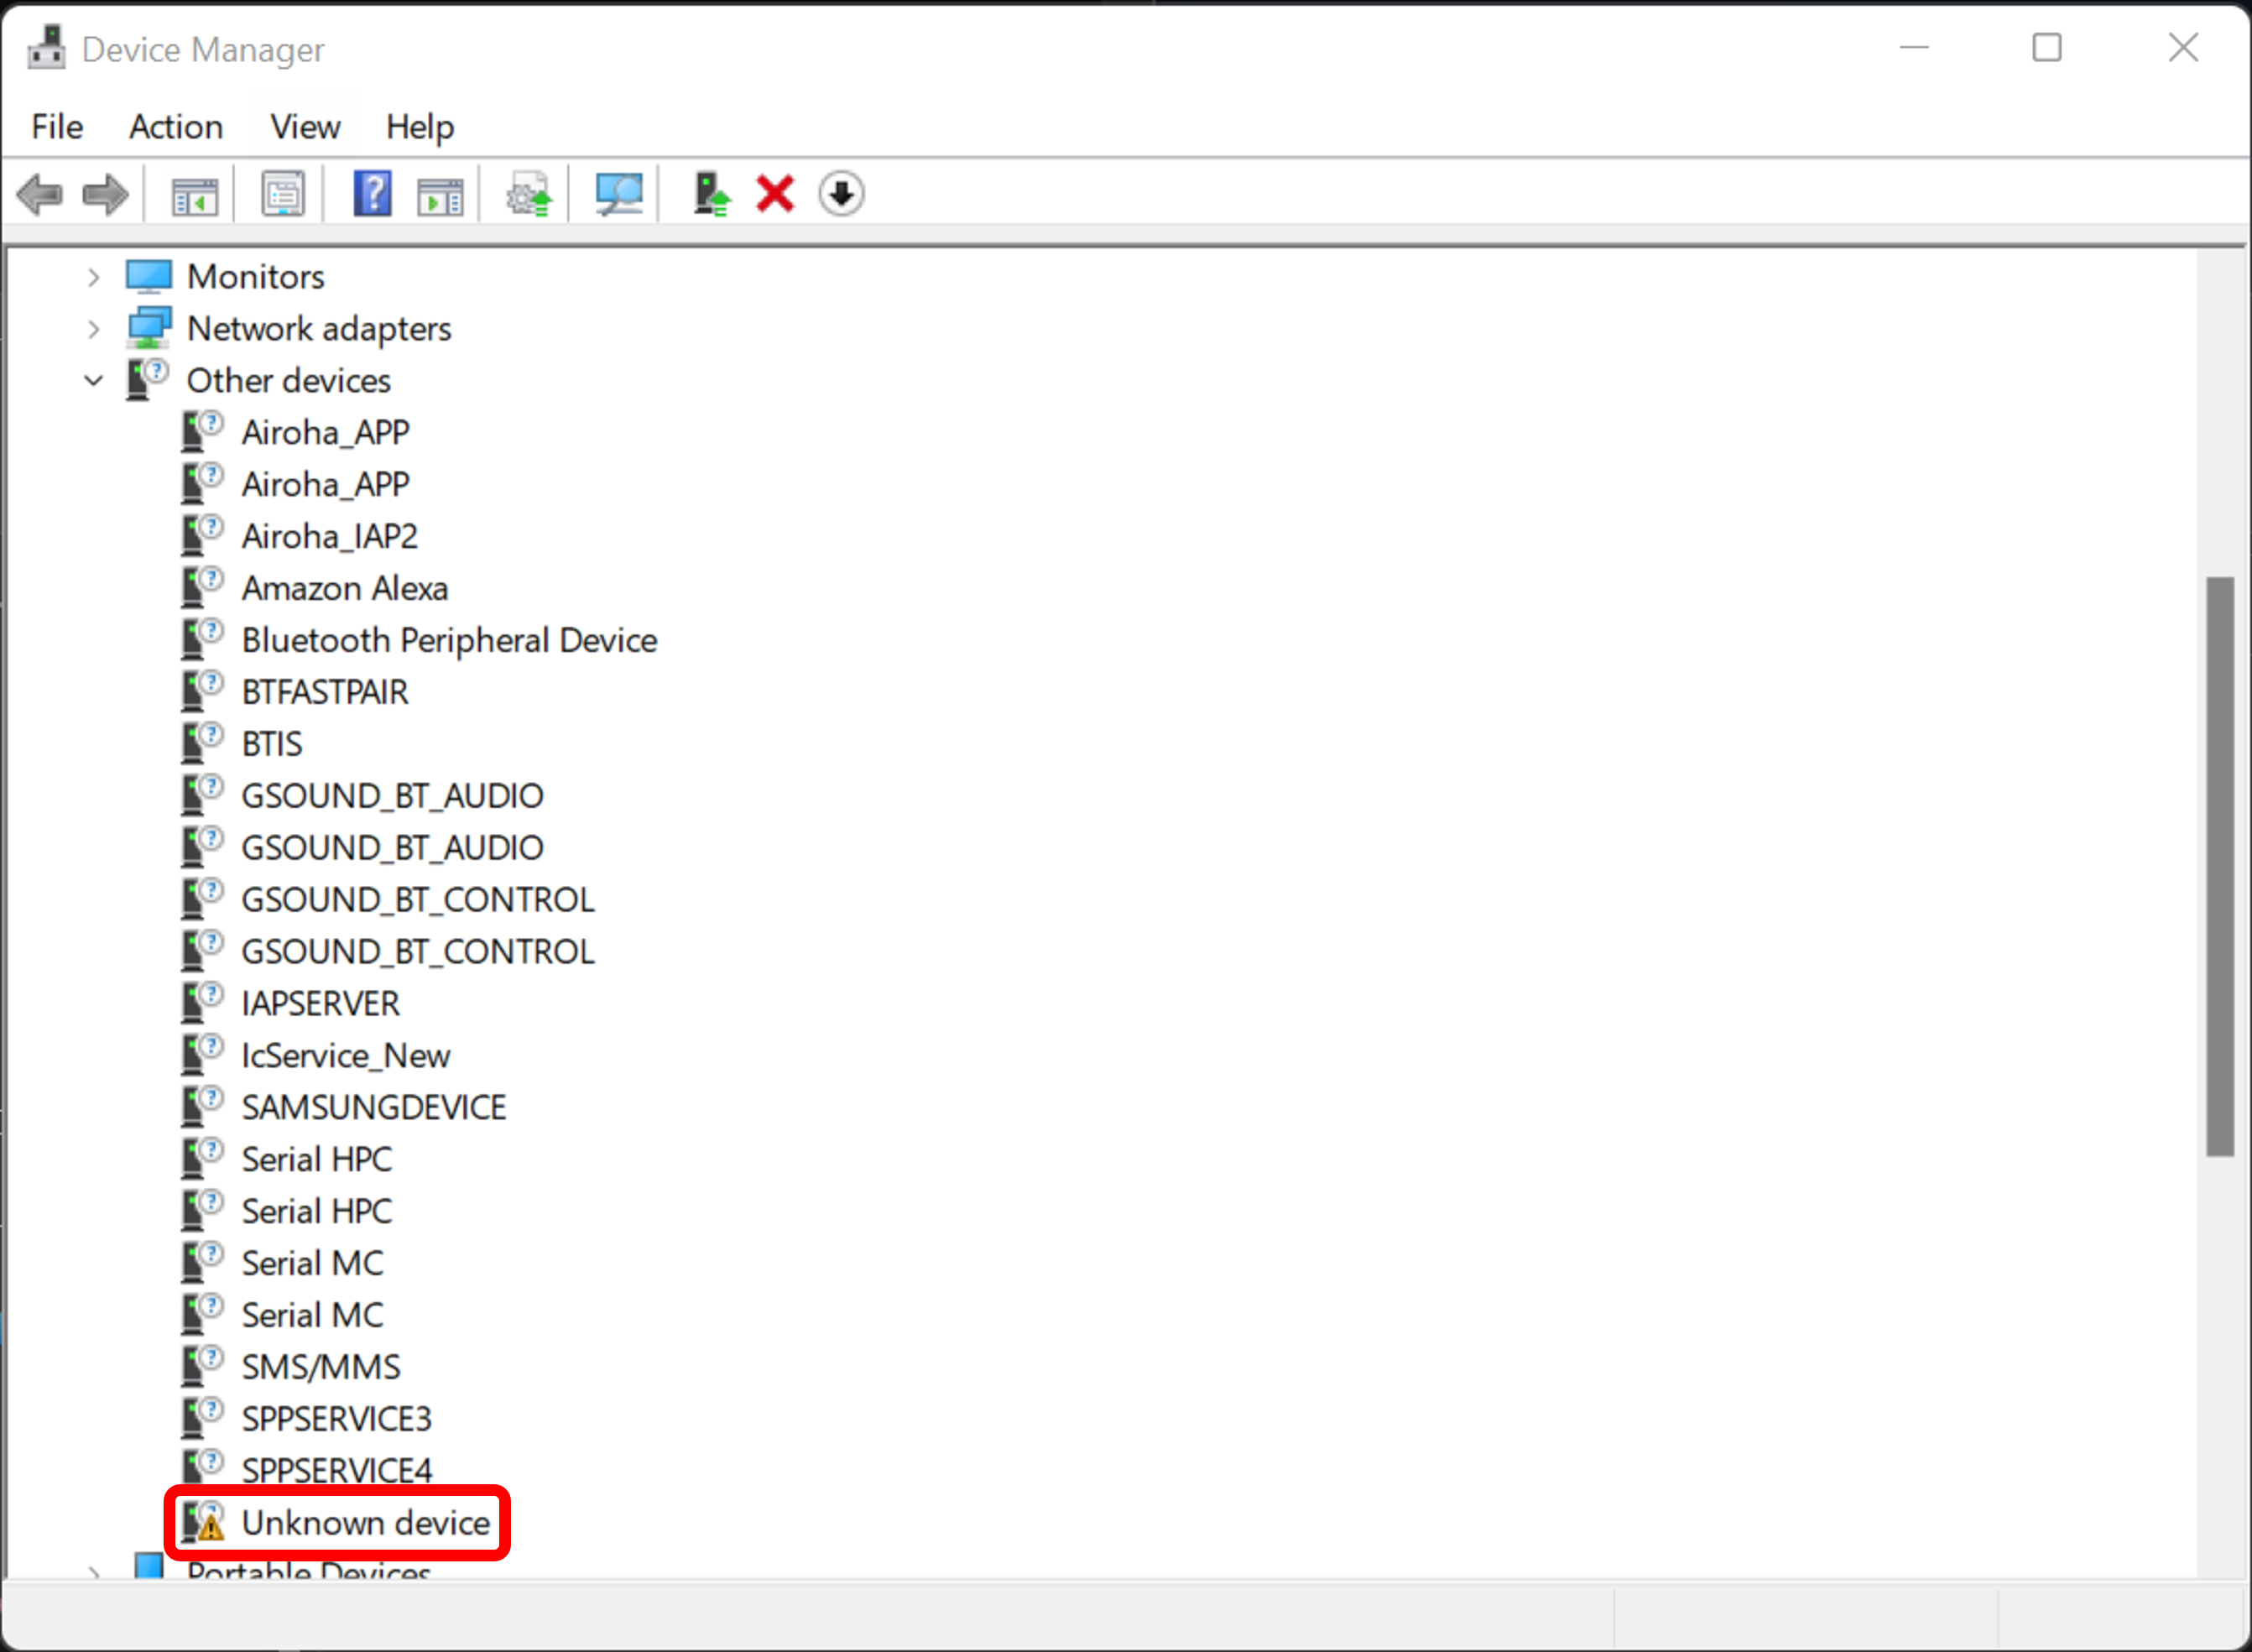This screenshot has width=2252, height=1652.
Task: Open the View menu
Action: 305,127
